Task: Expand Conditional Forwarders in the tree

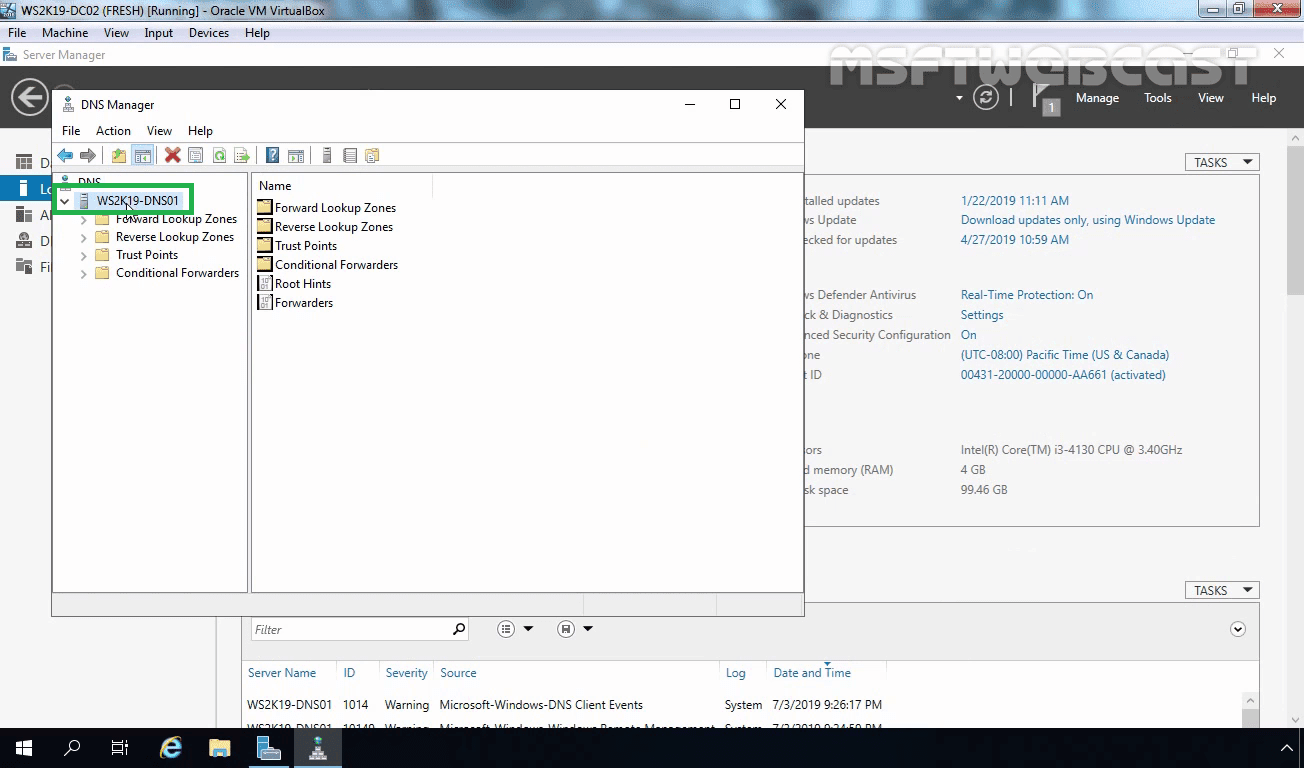Action: (x=84, y=273)
